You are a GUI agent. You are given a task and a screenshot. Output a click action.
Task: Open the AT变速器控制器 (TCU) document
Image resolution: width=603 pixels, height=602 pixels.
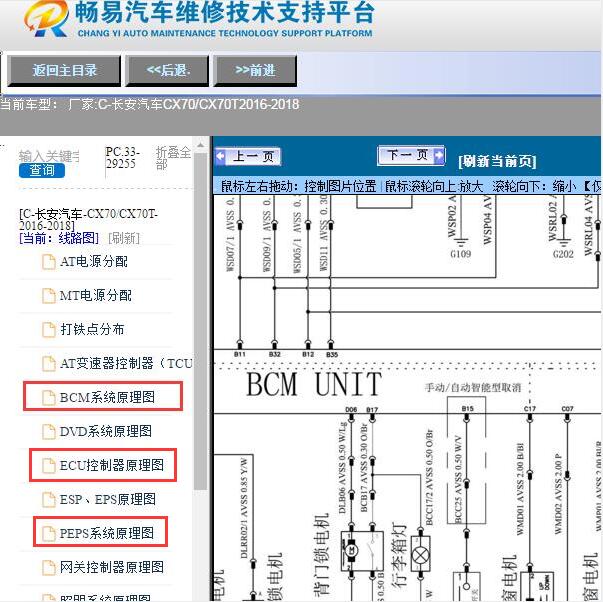[x=126, y=363]
